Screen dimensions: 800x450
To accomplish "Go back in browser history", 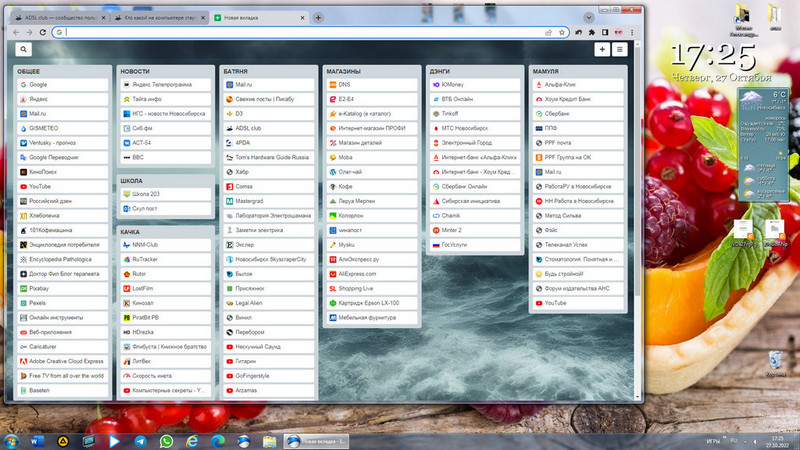I will click(x=16, y=32).
